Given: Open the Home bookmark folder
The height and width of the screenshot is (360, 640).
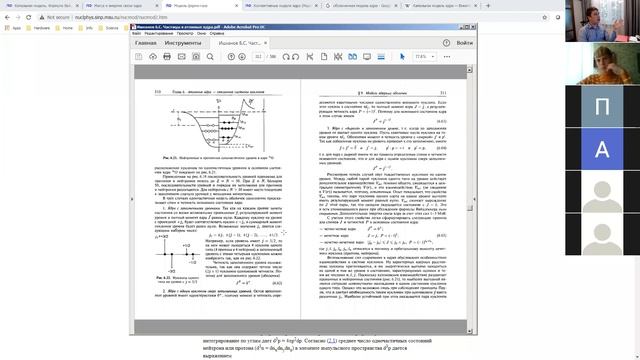Looking at the screenshot, I should pyautogui.click(x=64, y=28).
